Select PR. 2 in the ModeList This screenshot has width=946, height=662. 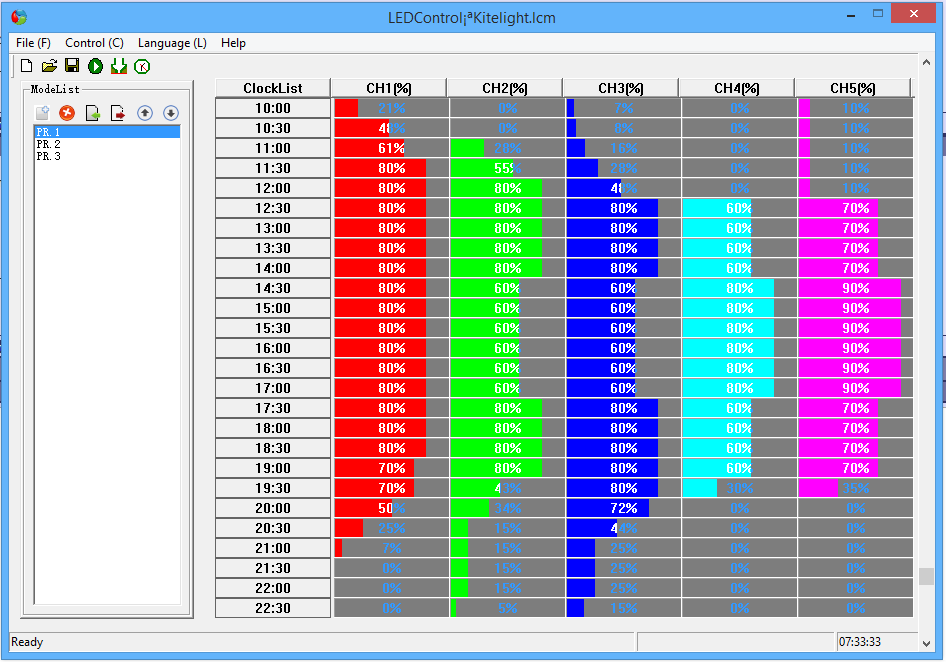click(x=107, y=144)
